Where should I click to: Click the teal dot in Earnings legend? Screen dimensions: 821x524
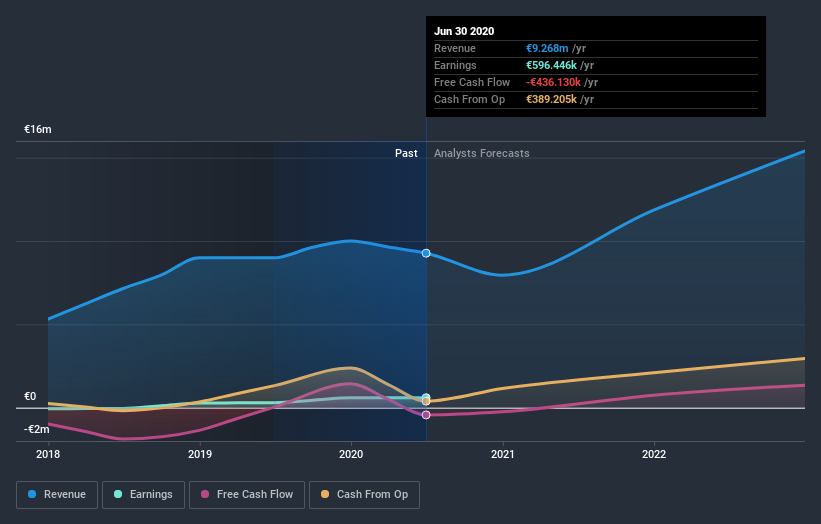click(x=118, y=494)
